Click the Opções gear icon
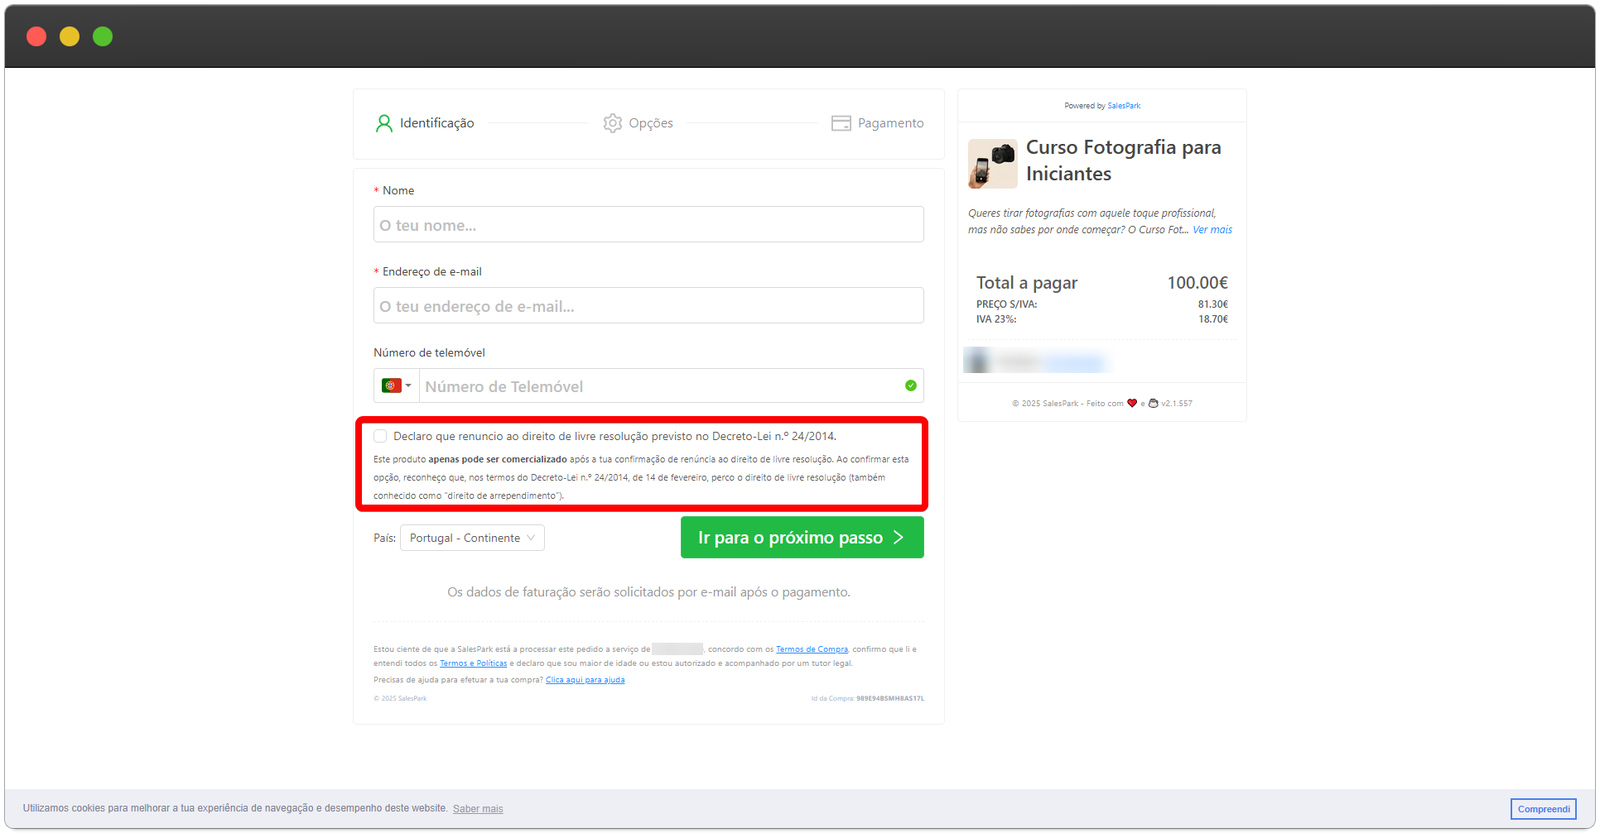Image resolution: width=1600 pixels, height=833 pixels. coord(612,123)
